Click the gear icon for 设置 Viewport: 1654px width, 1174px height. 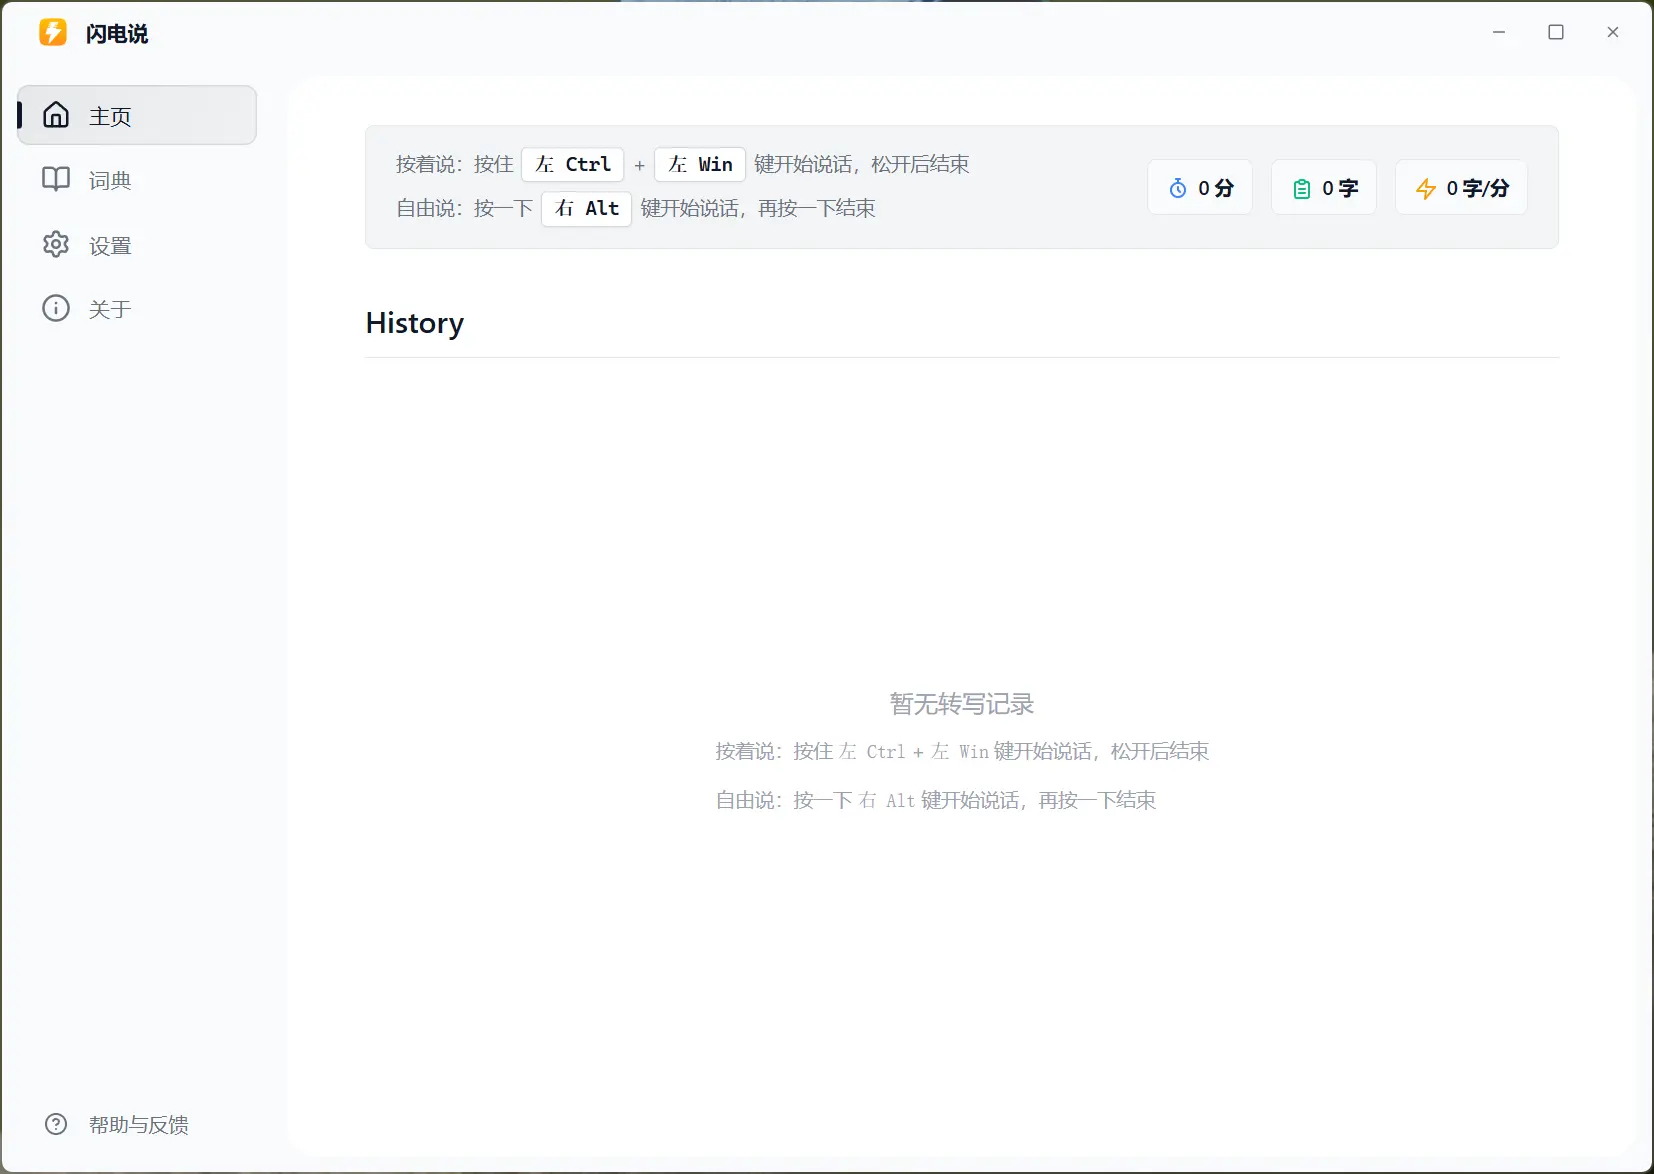pyautogui.click(x=56, y=245)
